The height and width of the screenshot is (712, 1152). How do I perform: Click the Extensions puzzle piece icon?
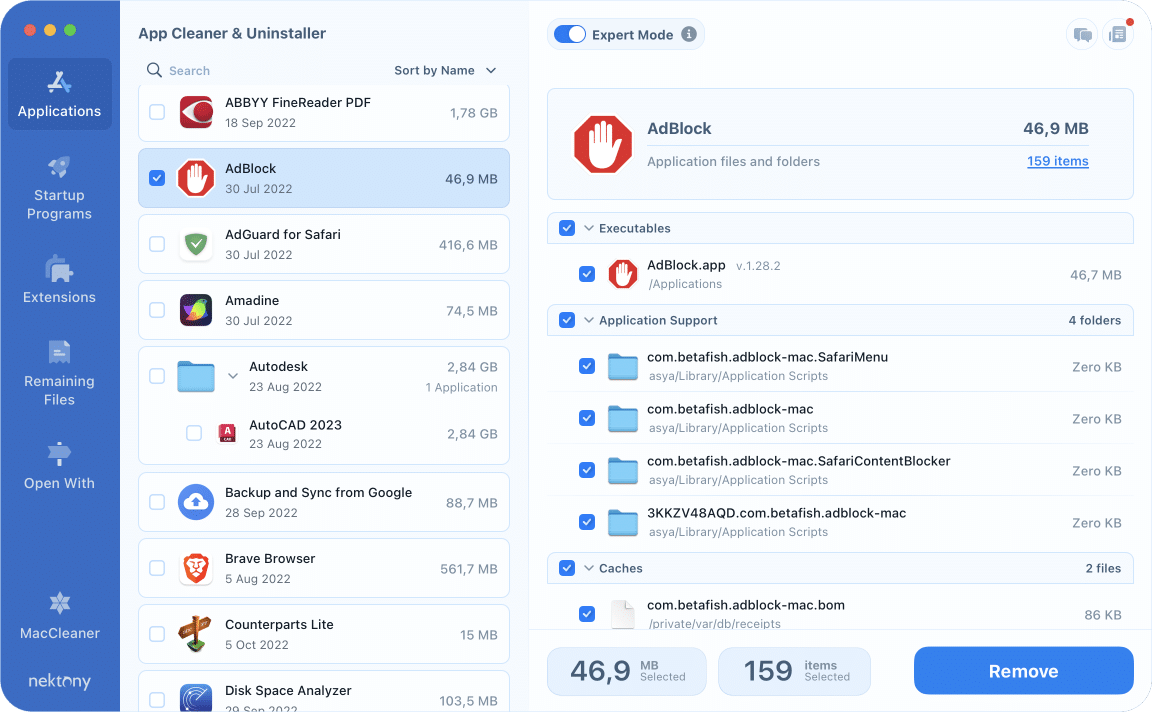tap(59, 268)
